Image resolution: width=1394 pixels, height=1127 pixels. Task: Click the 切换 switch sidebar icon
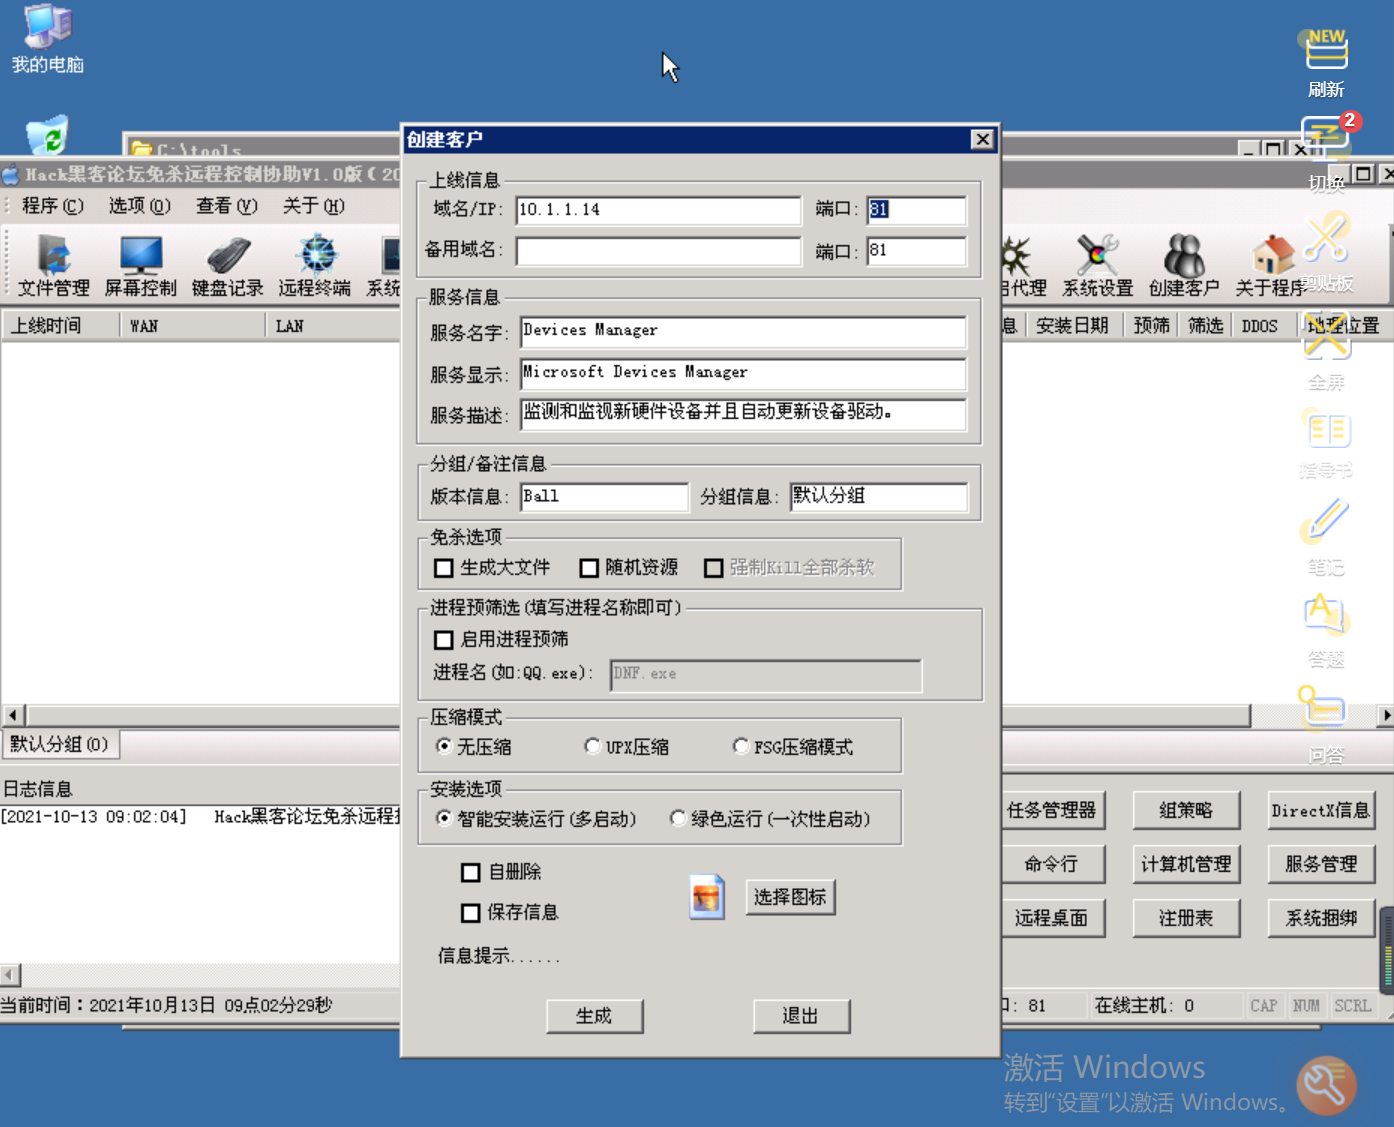tap(1326, 152)
